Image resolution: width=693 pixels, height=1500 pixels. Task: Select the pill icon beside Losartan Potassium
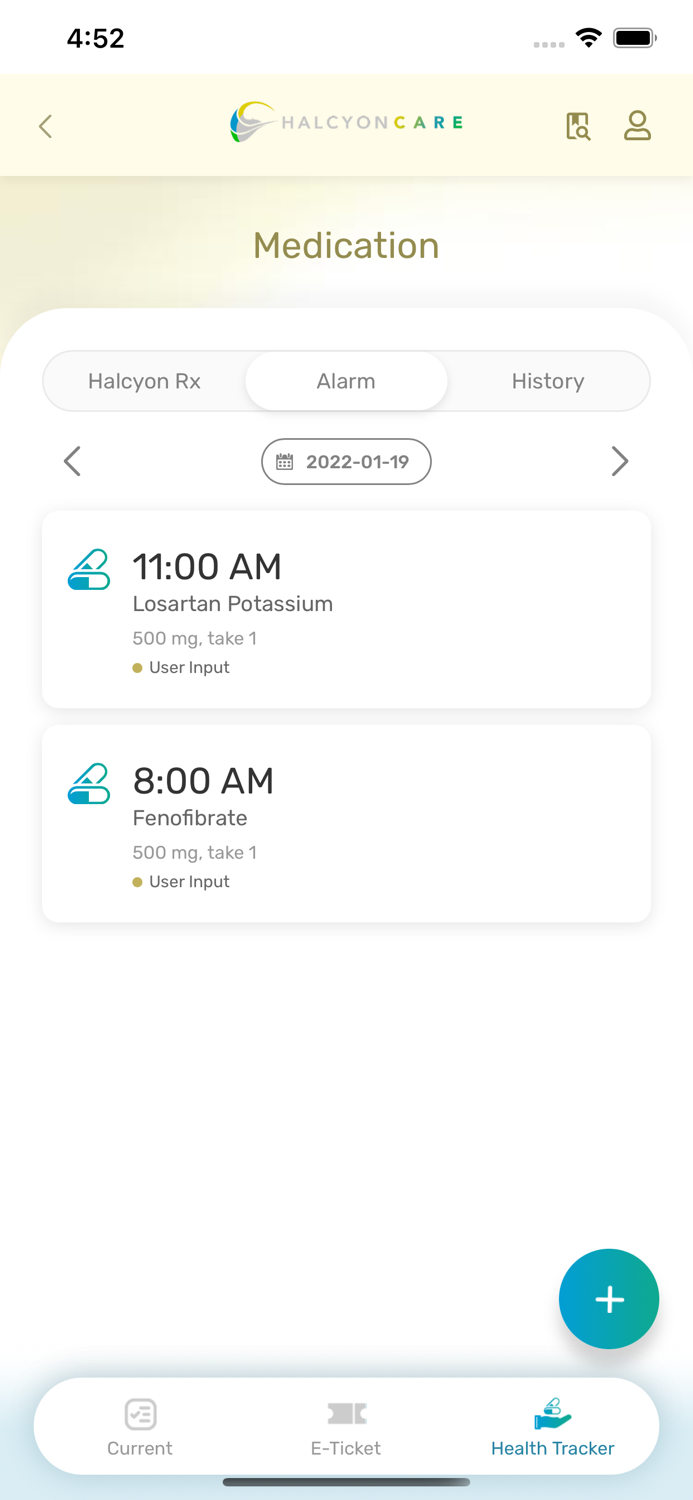88,568
